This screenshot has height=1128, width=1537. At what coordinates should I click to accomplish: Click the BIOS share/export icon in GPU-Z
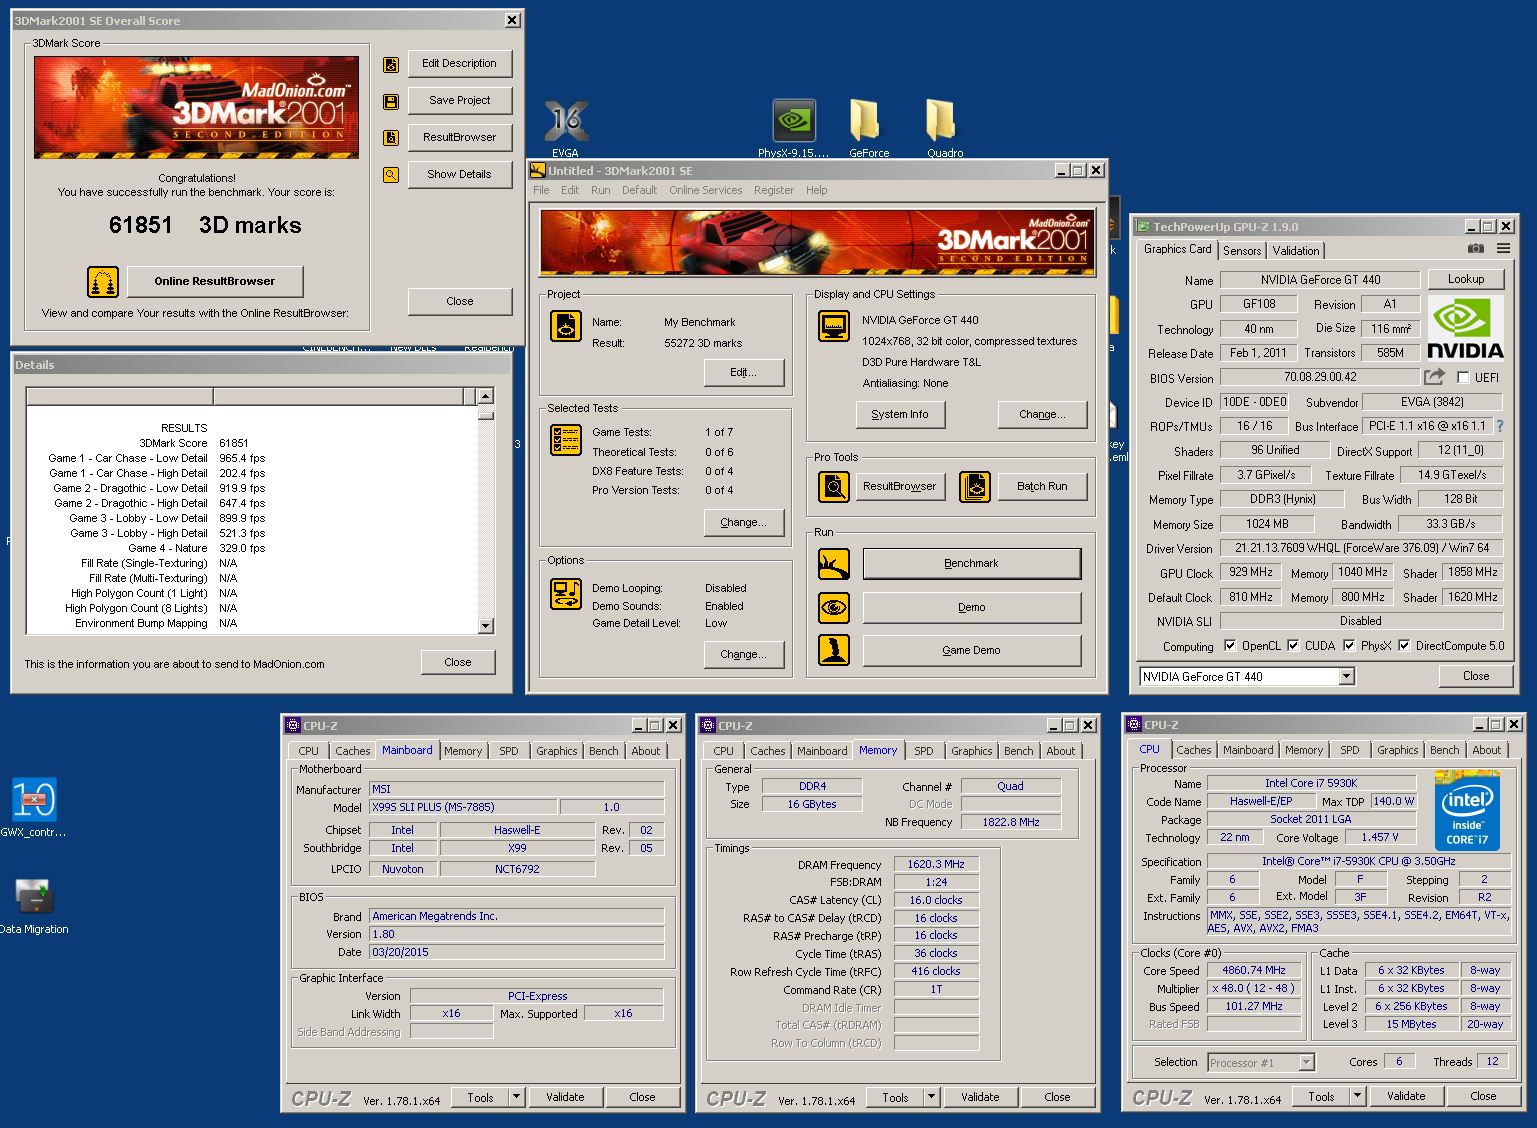tap(1435, 377)
